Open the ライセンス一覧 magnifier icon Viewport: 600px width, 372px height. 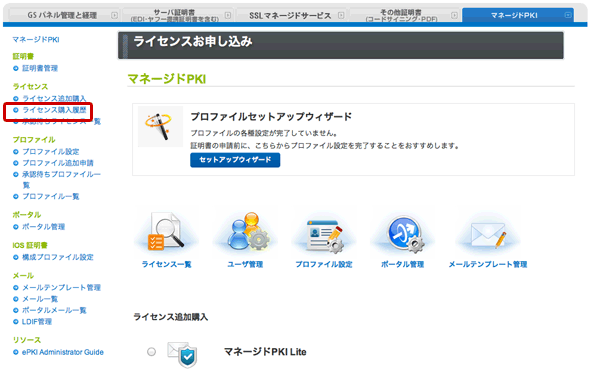coord(166,233)
